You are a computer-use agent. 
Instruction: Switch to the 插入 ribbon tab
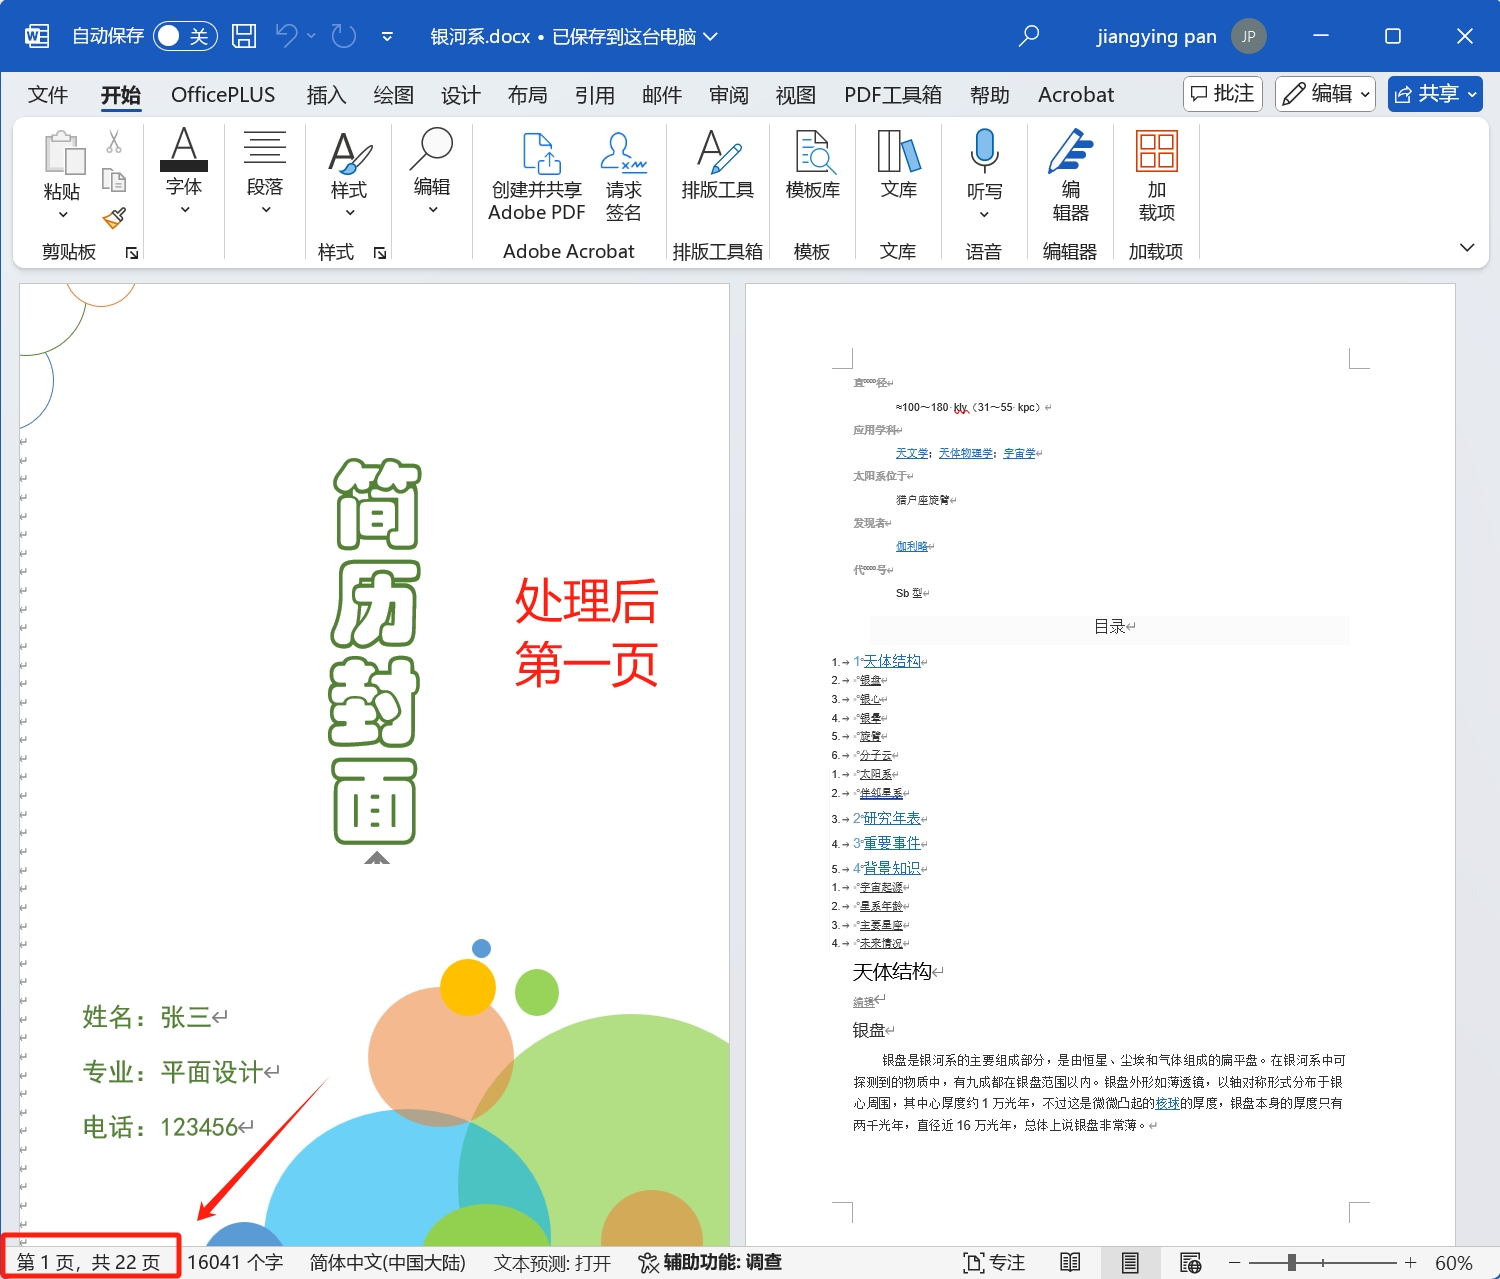[x=326, y=94]
